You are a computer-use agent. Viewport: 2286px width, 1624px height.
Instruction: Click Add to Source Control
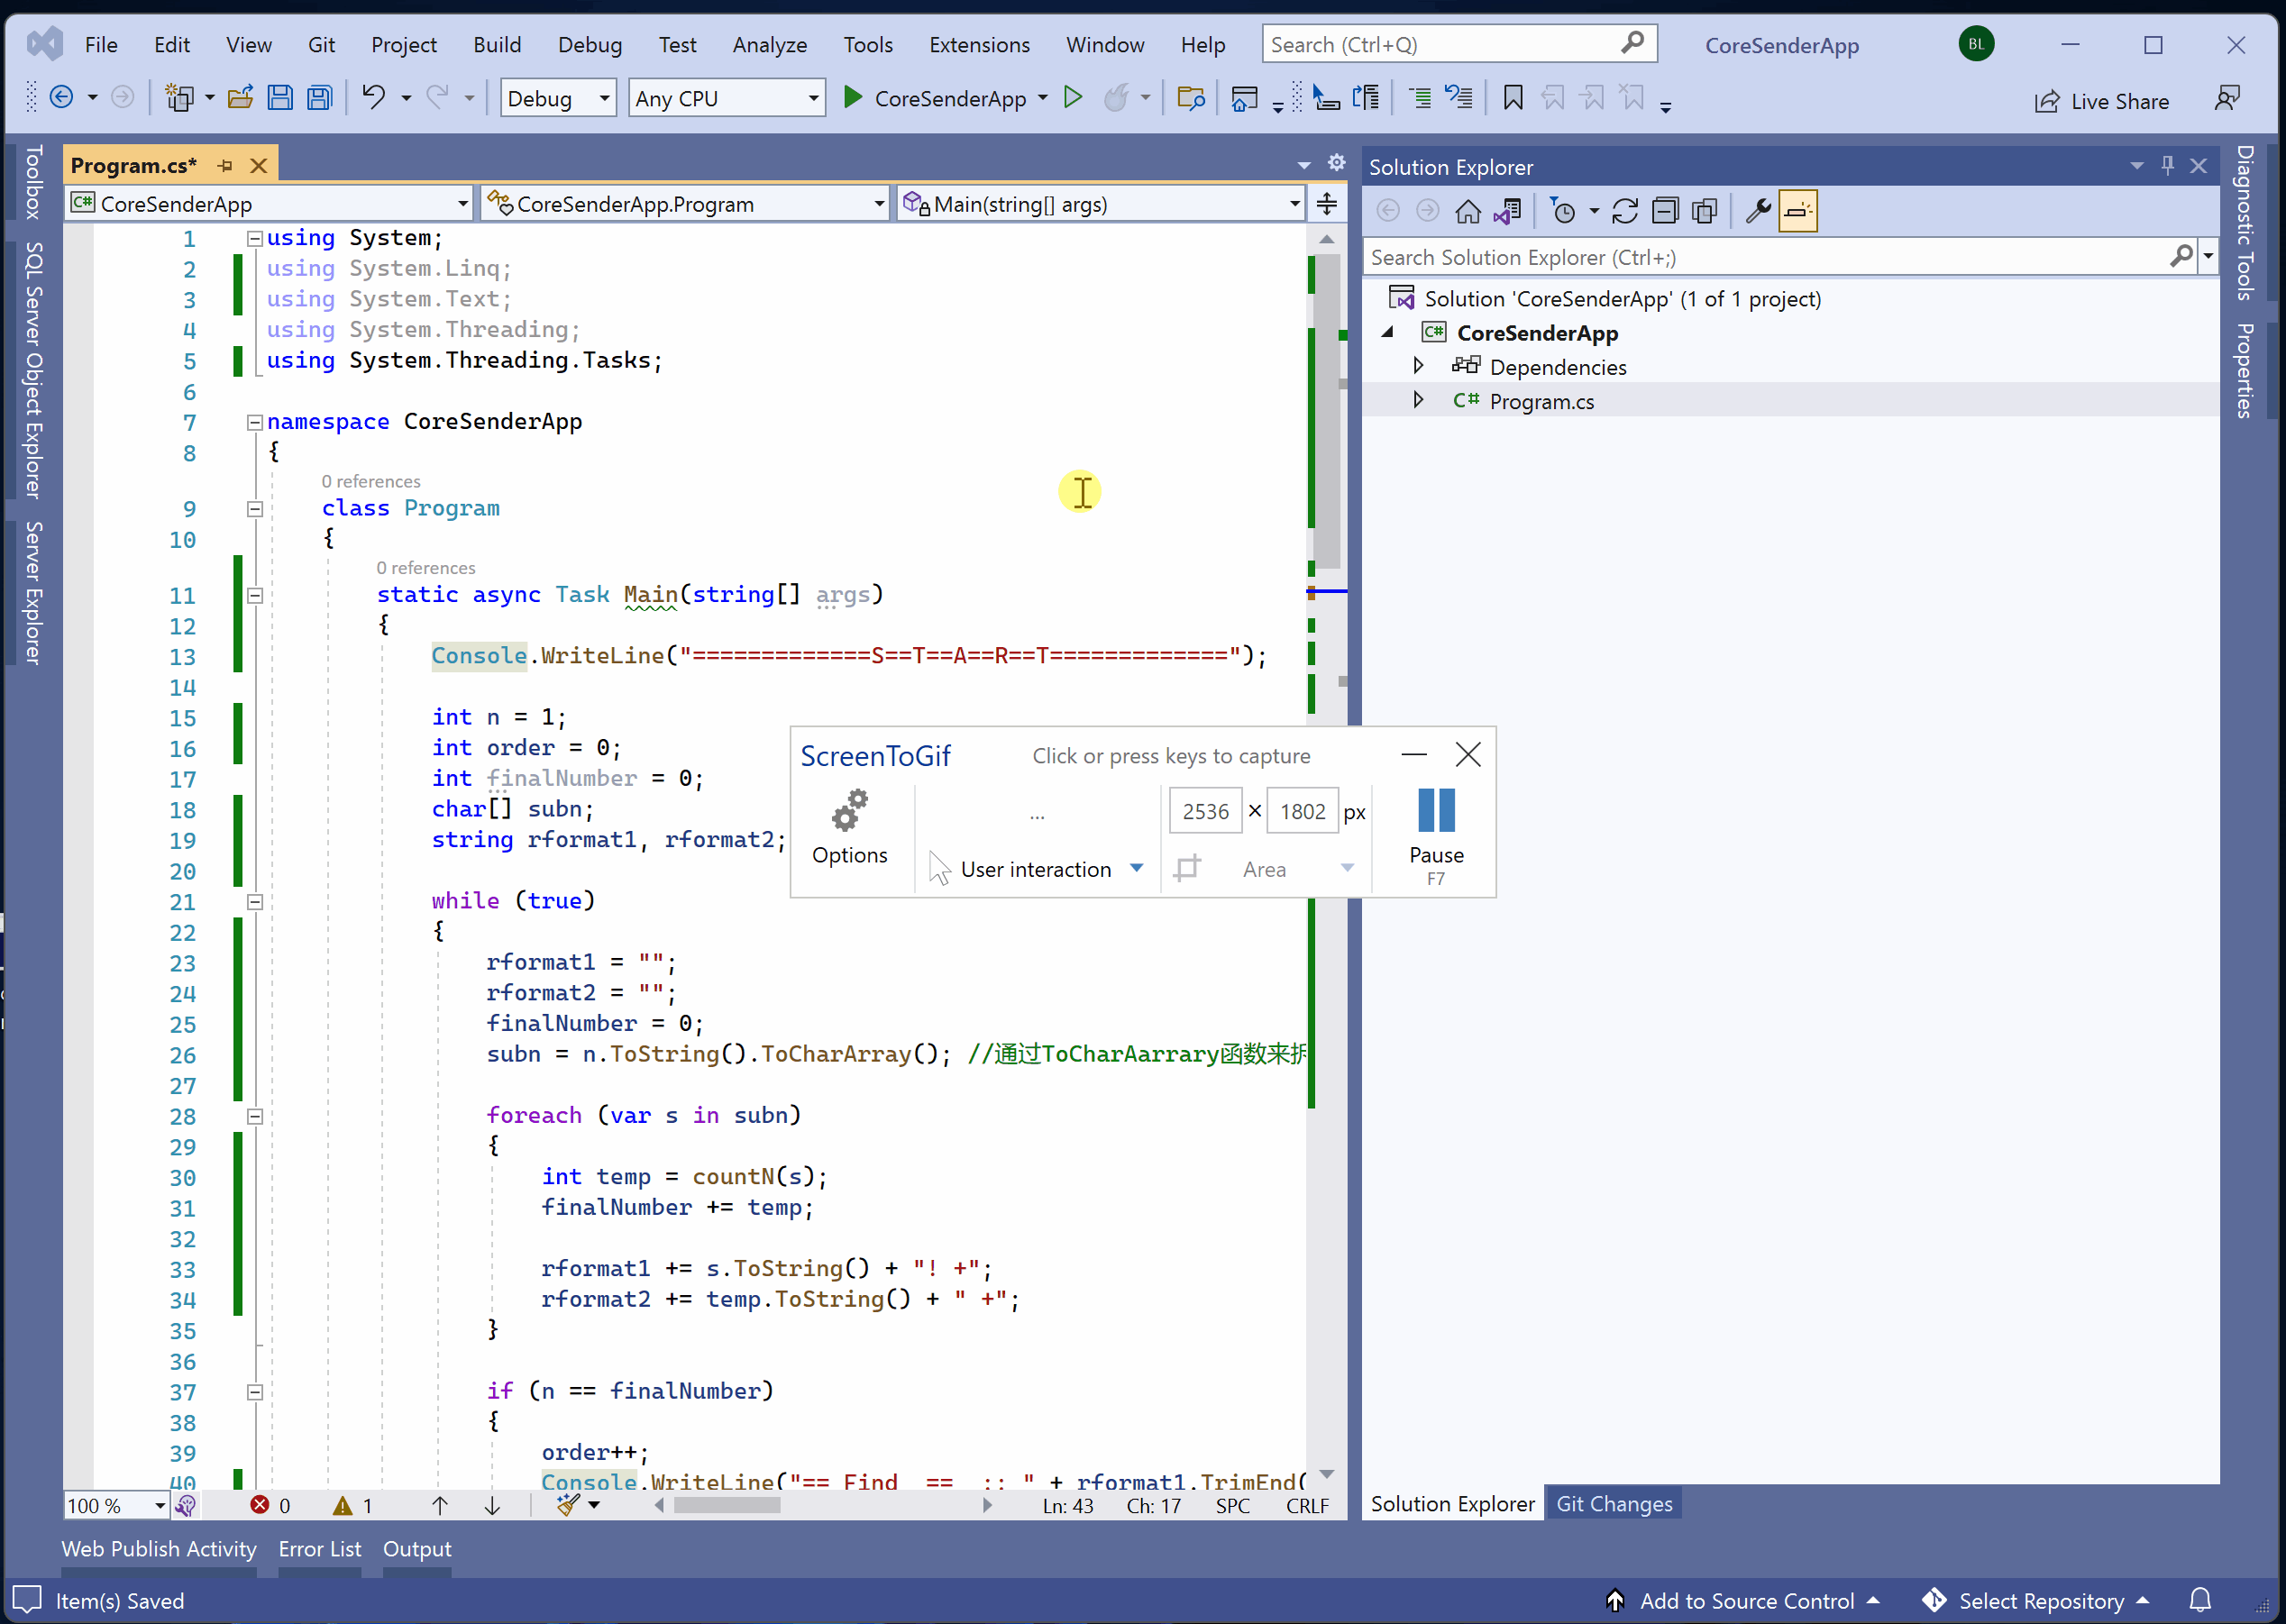1745,1600
